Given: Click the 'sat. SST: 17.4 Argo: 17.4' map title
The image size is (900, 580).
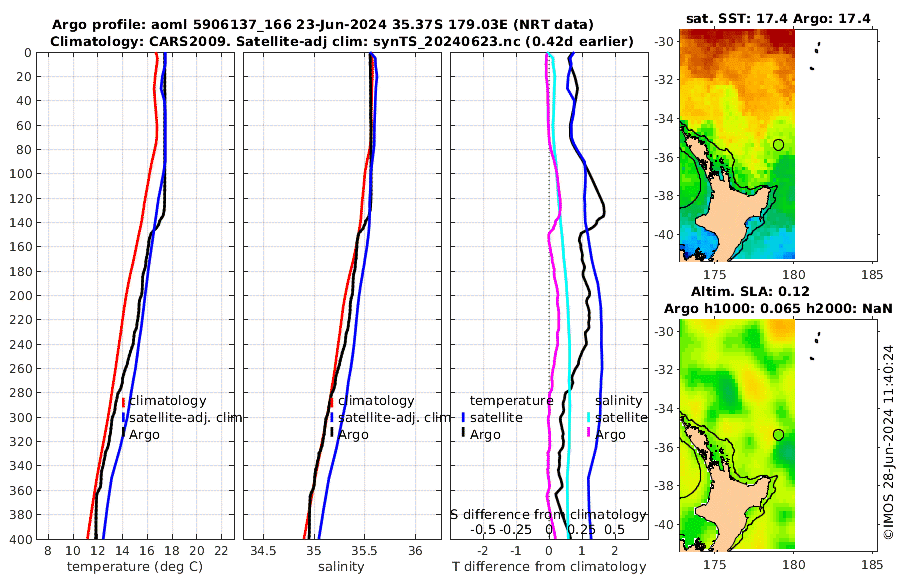Looking at the screenshot, I should click(x=778, y=19).
